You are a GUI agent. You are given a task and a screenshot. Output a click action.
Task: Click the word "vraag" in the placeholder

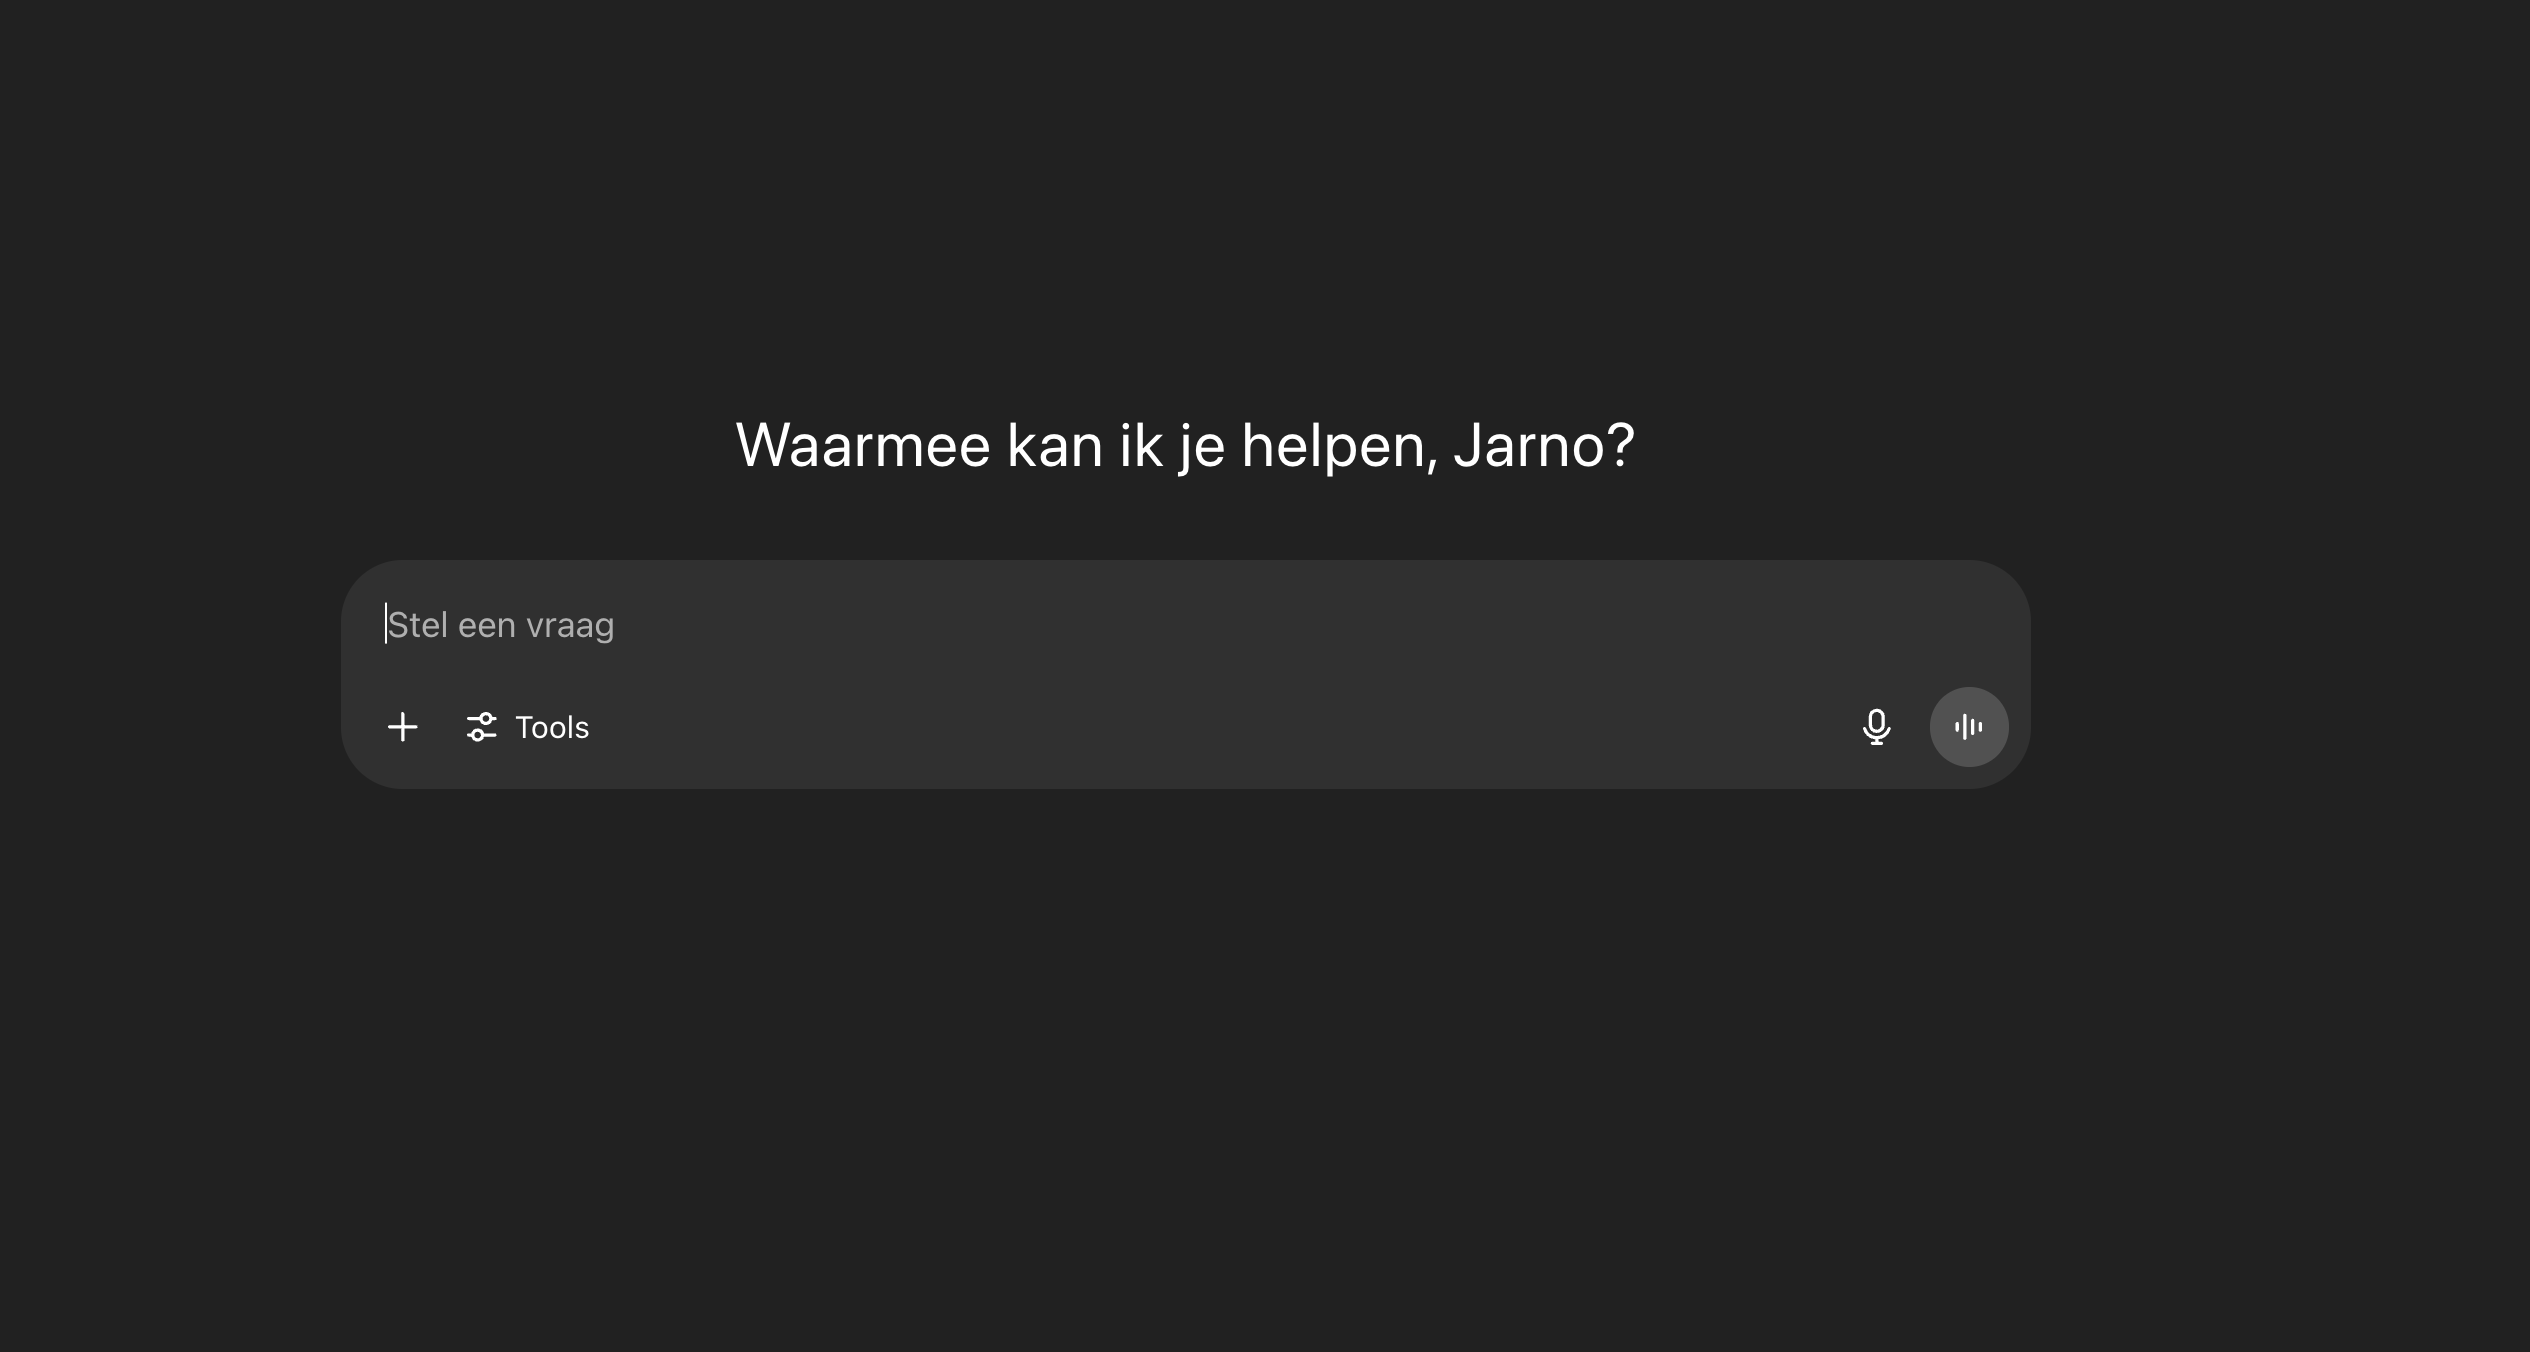[570, 626]
